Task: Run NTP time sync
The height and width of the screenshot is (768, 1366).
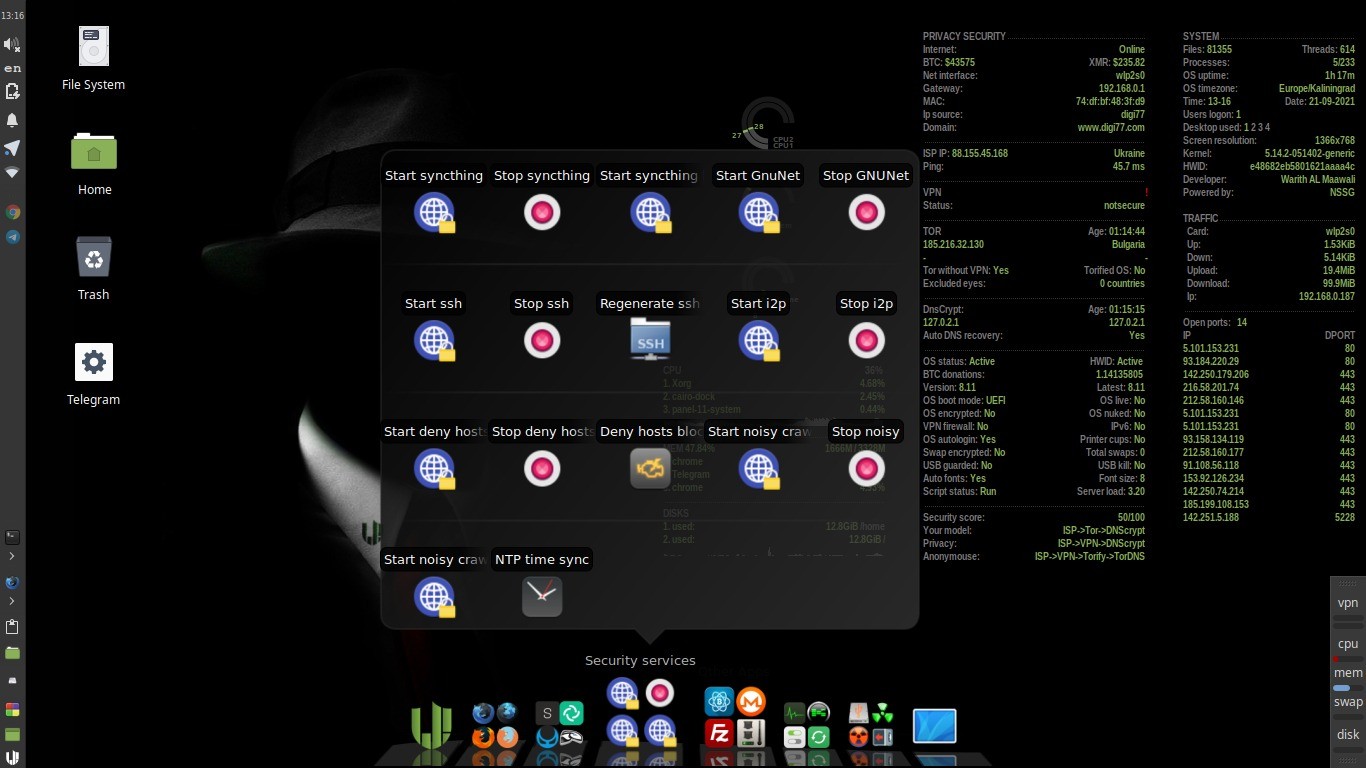Action: (542, 596)
